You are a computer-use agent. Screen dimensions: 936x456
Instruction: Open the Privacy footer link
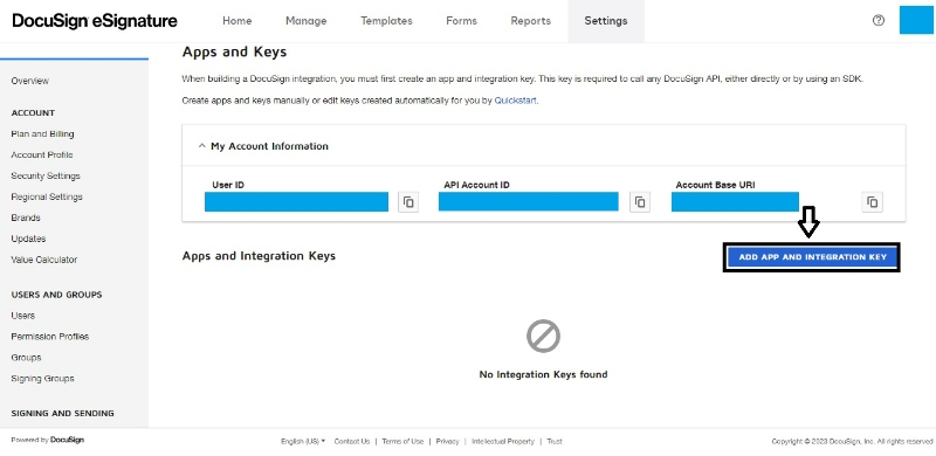coord(447,441)
